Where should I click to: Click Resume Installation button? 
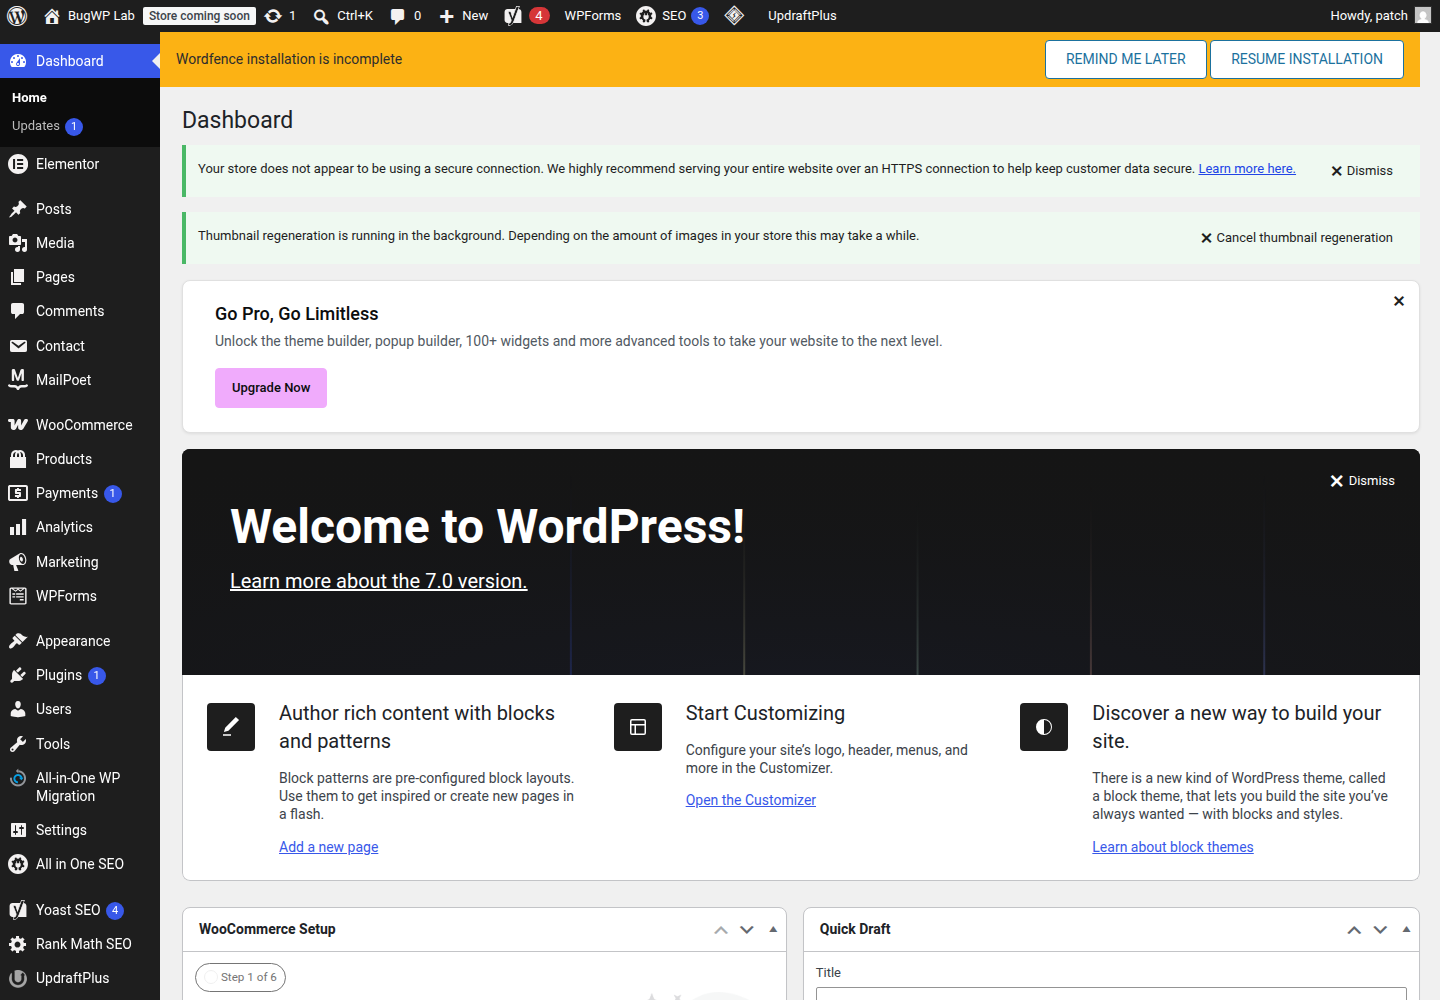tap(1307, 59)
